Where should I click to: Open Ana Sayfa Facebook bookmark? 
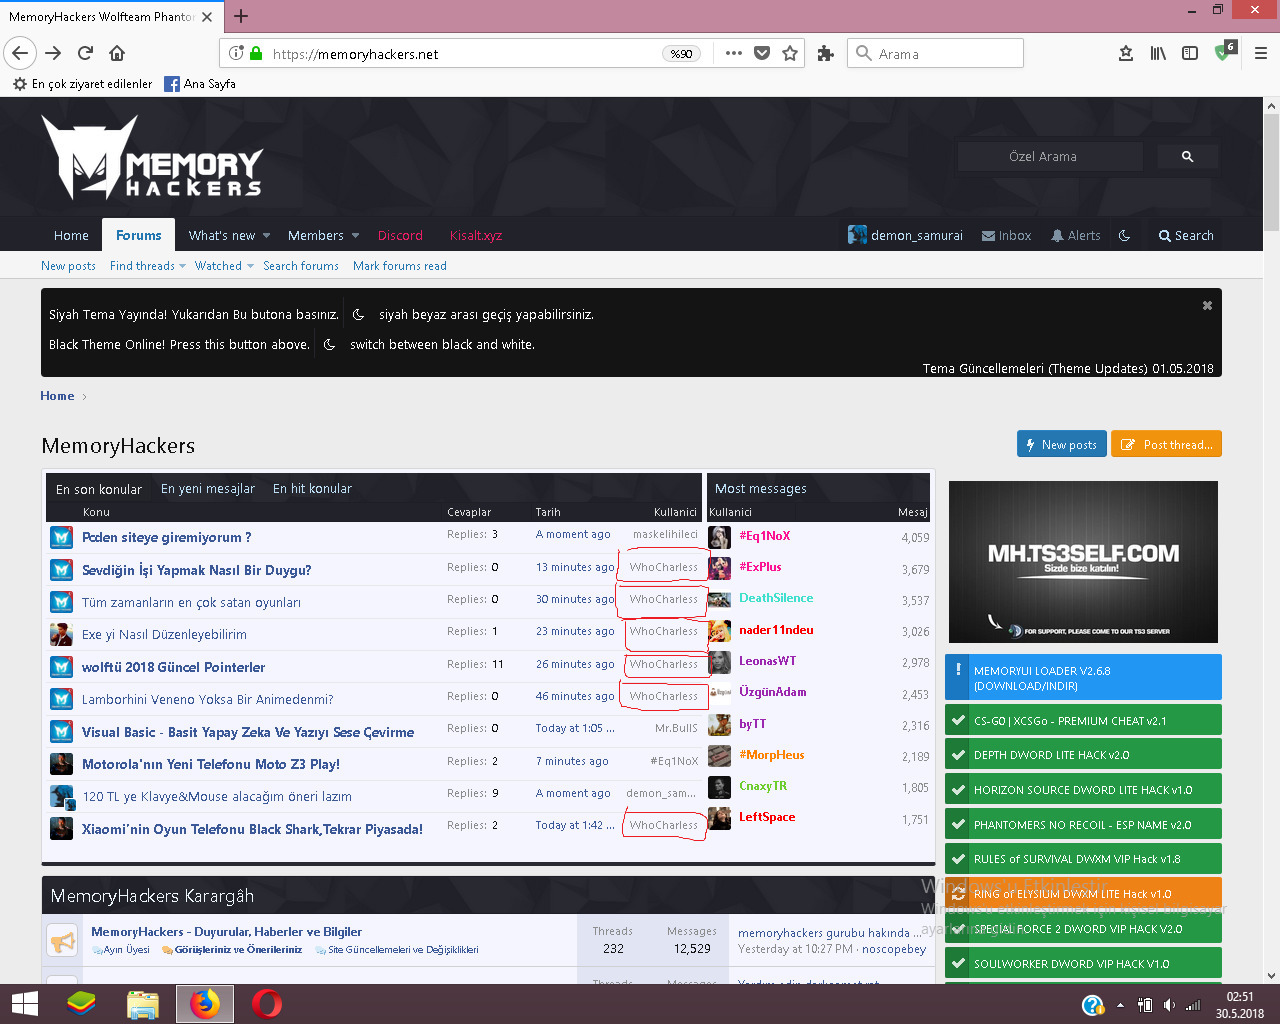200,84
